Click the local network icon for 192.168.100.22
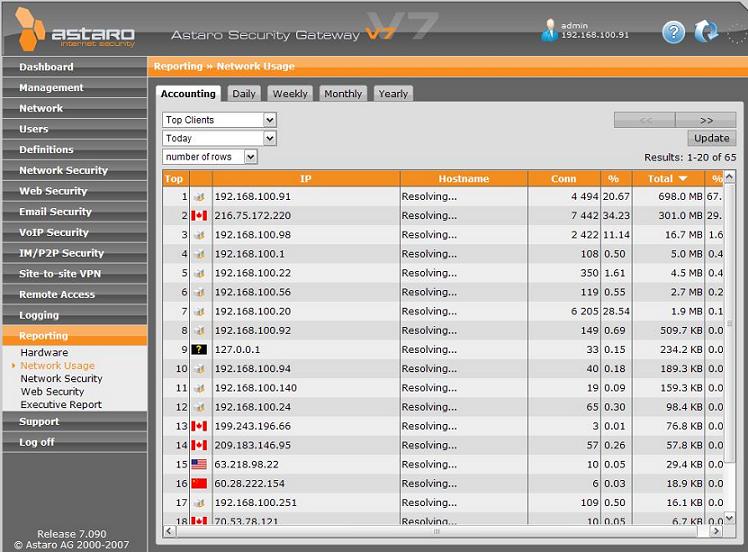 coord(200,273)
